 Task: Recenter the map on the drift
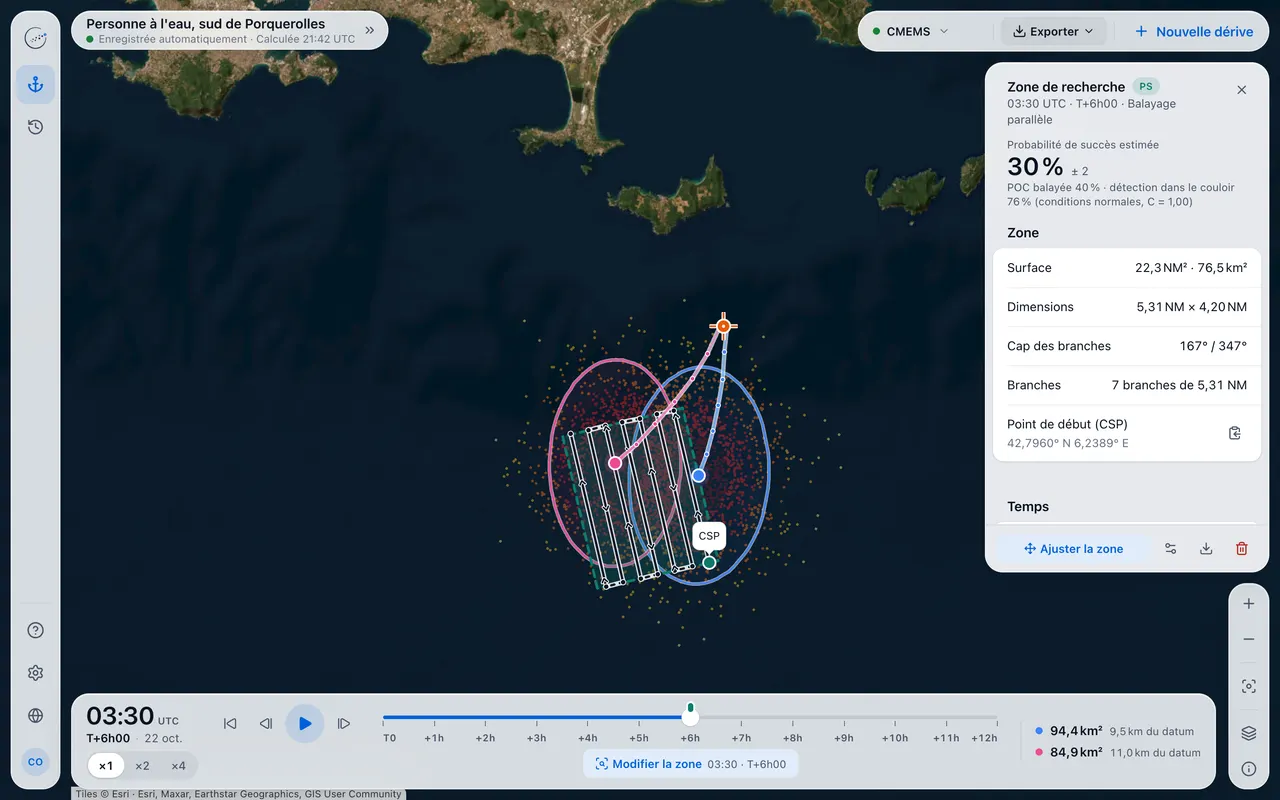point(1249,686)
